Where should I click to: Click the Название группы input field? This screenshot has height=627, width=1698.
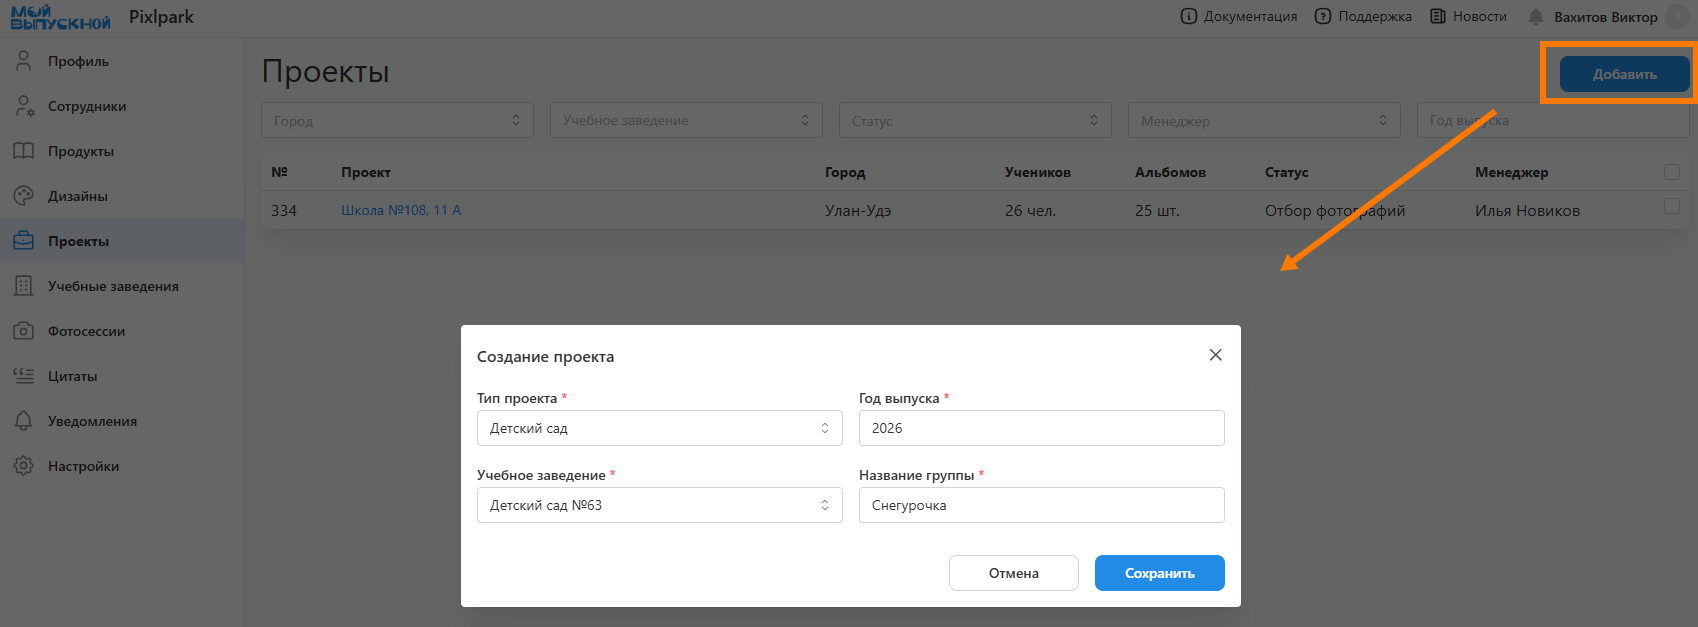pos(1041,505)
